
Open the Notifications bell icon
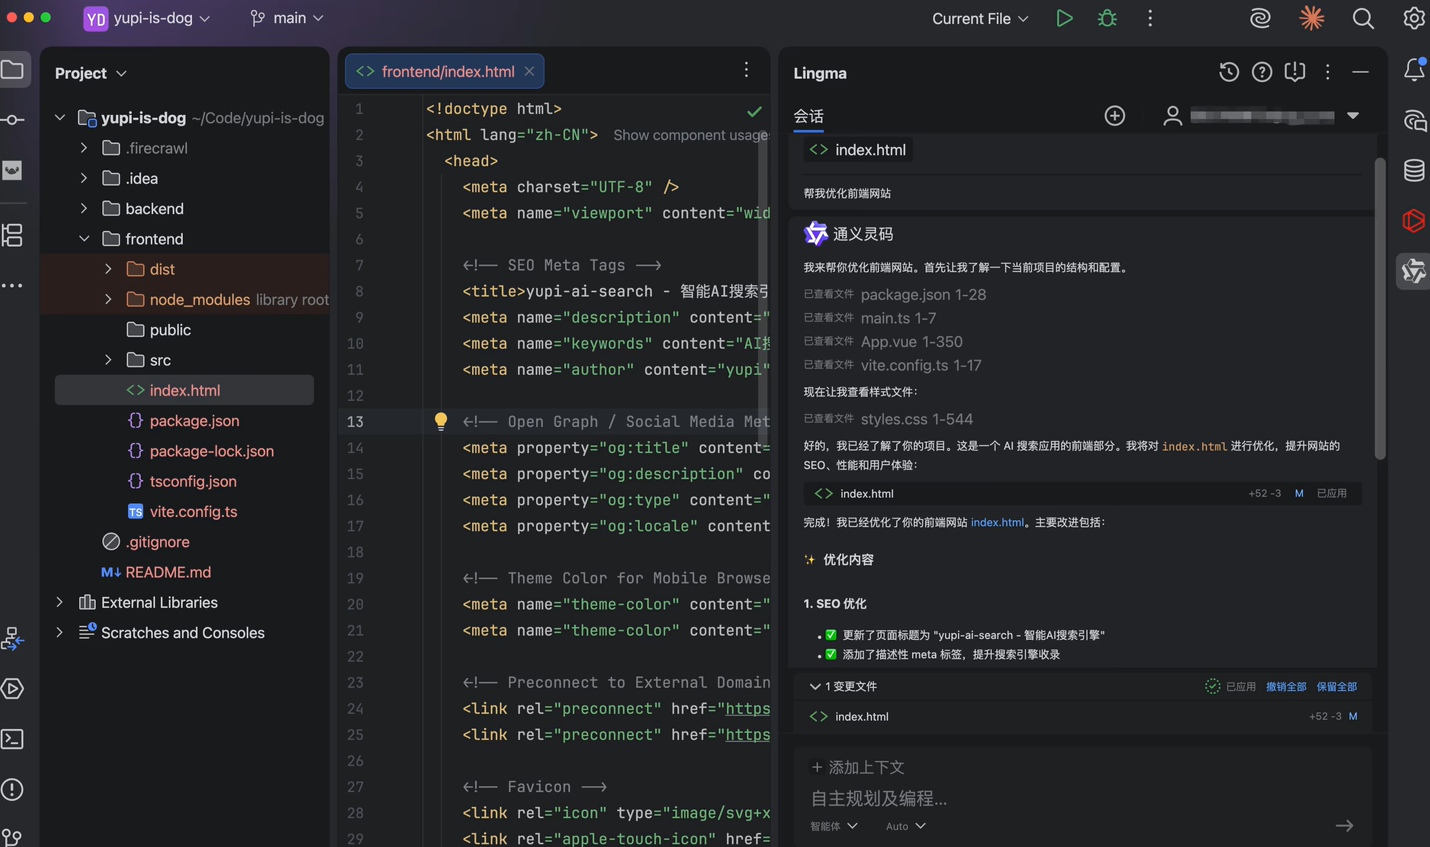tap(1414, 69)
